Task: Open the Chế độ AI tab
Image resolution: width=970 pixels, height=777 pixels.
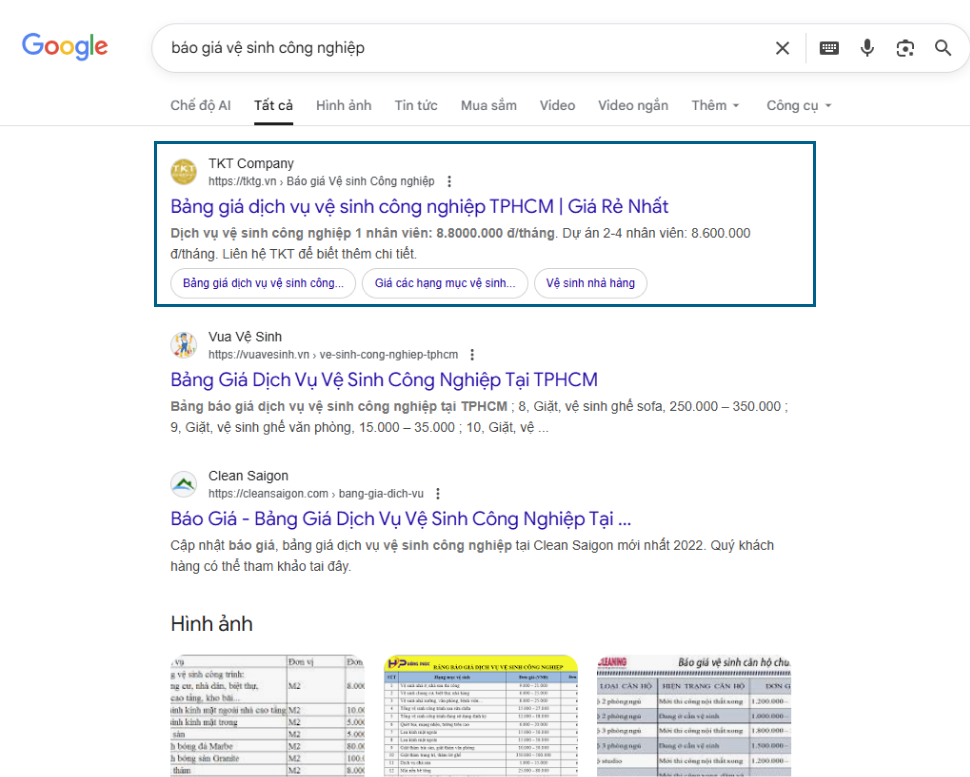Action: (x=200, y=106)
